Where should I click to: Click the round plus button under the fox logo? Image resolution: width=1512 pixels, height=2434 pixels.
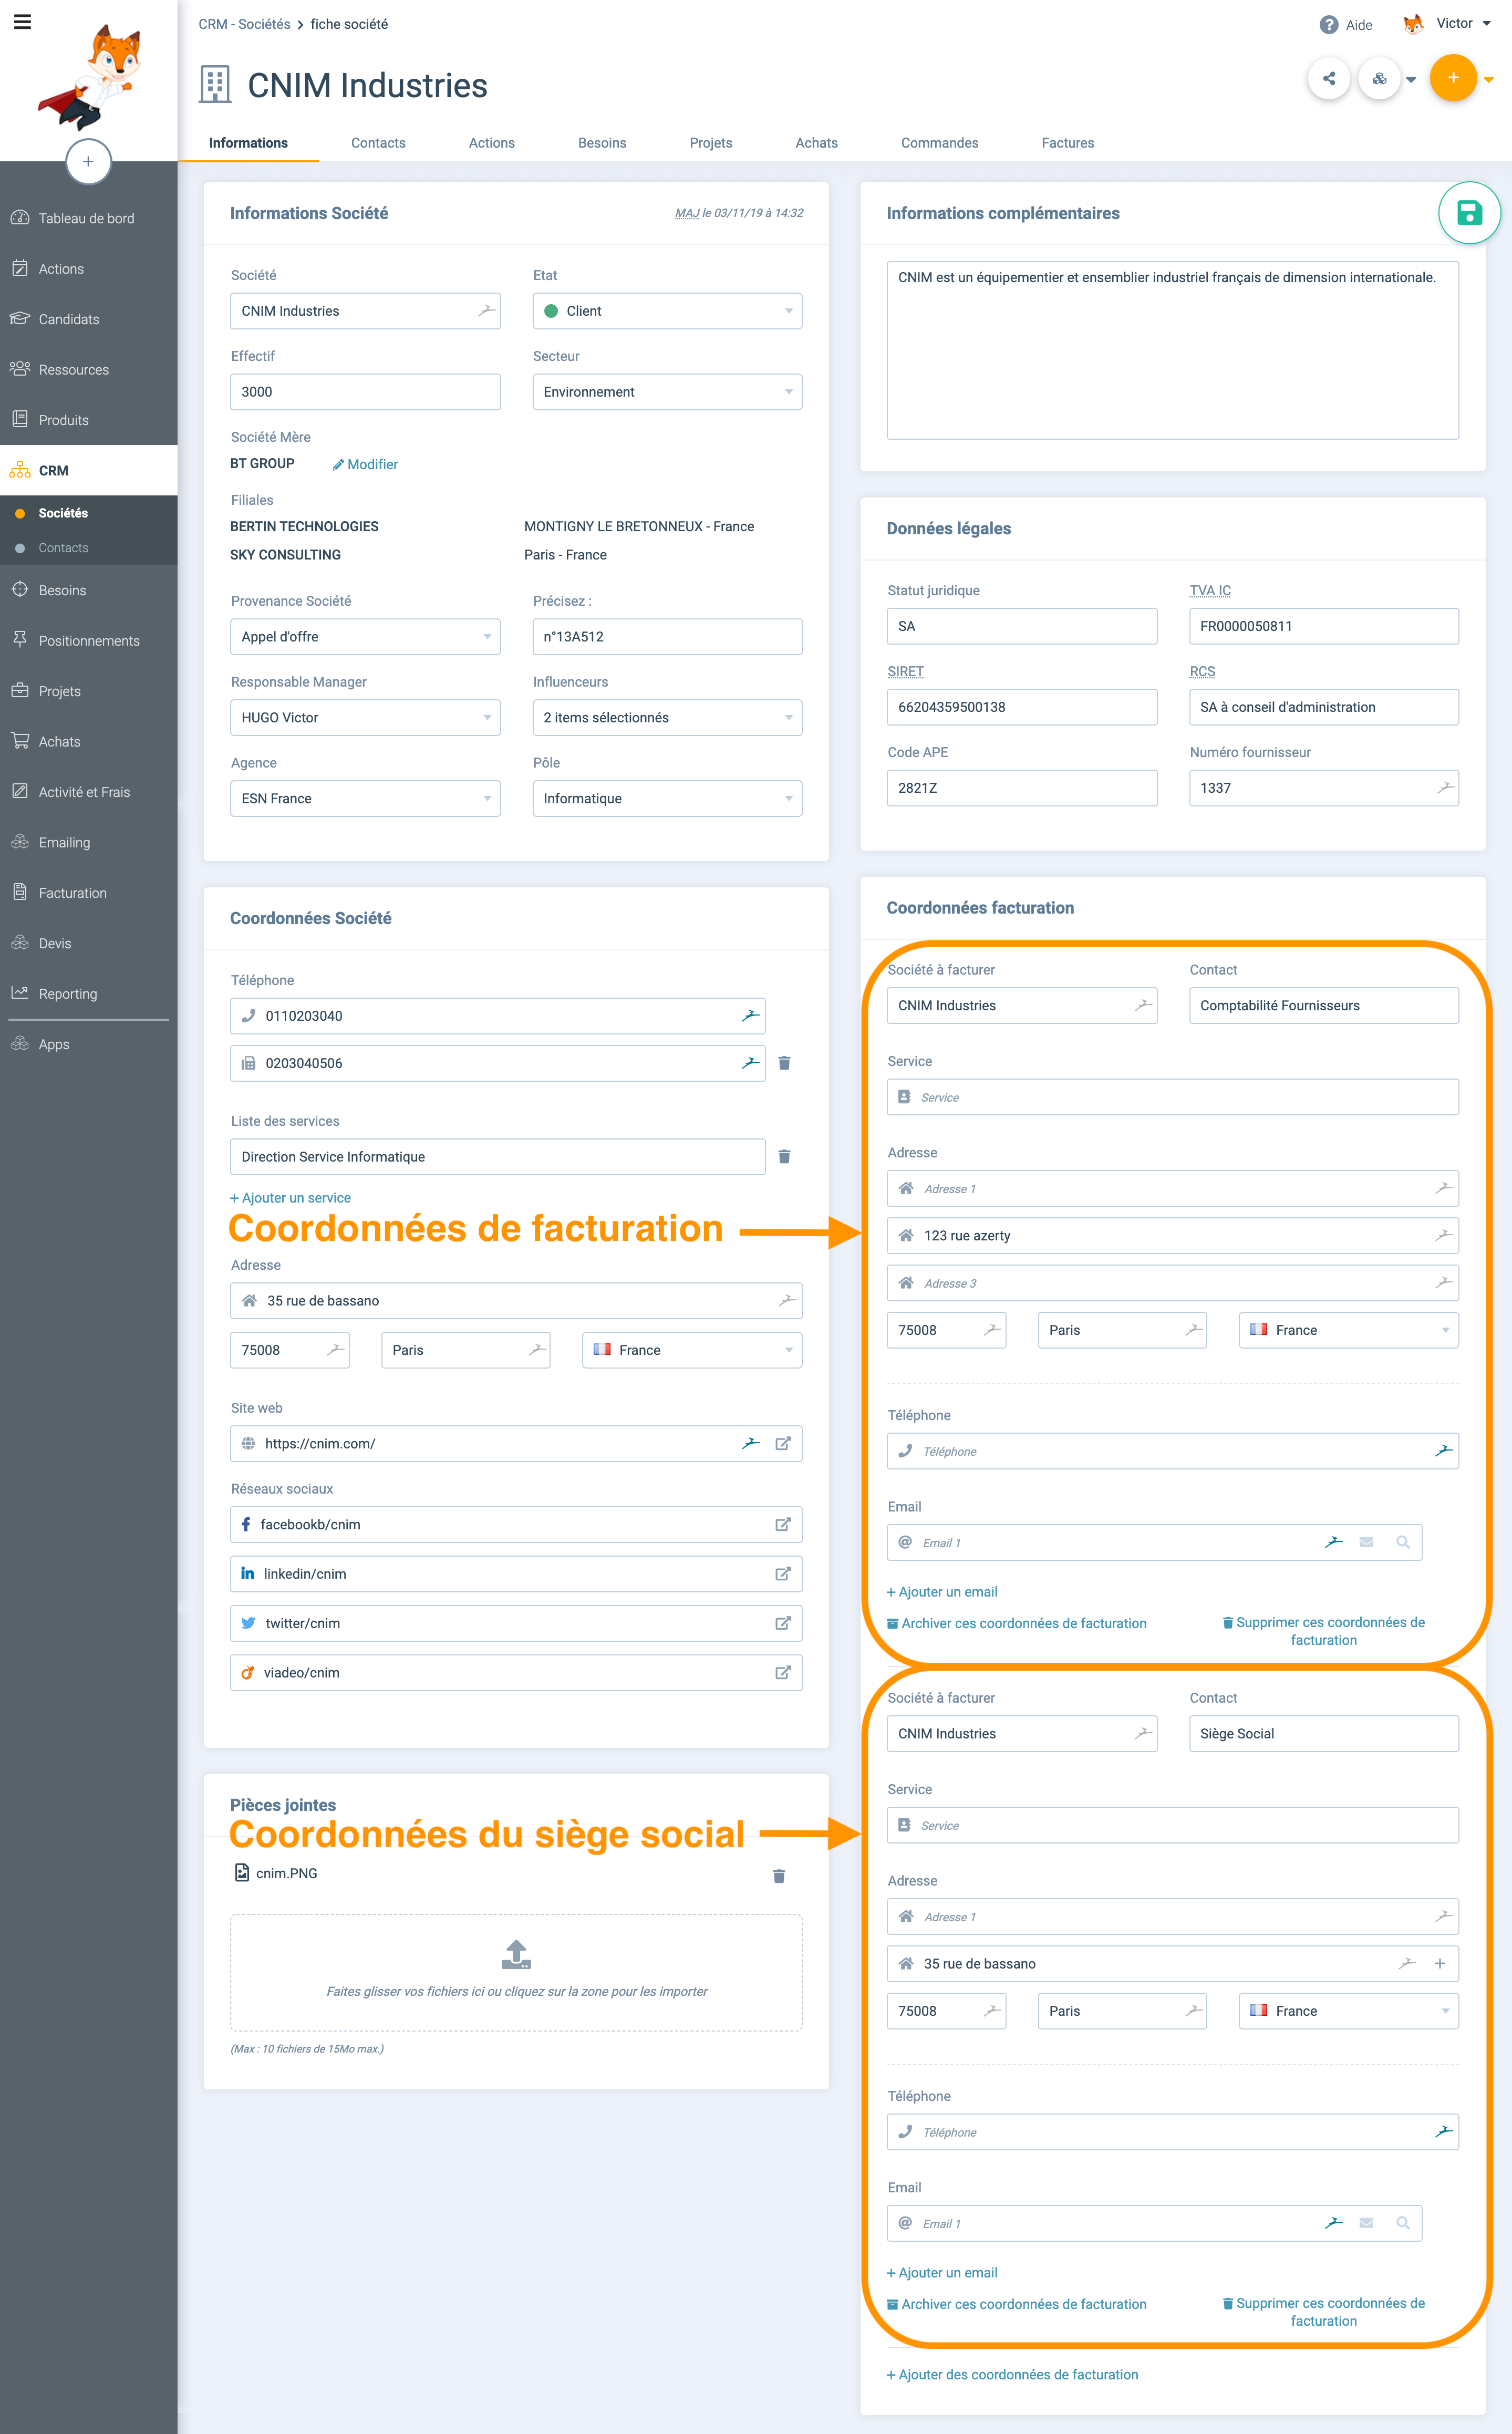tap(88, 161)
